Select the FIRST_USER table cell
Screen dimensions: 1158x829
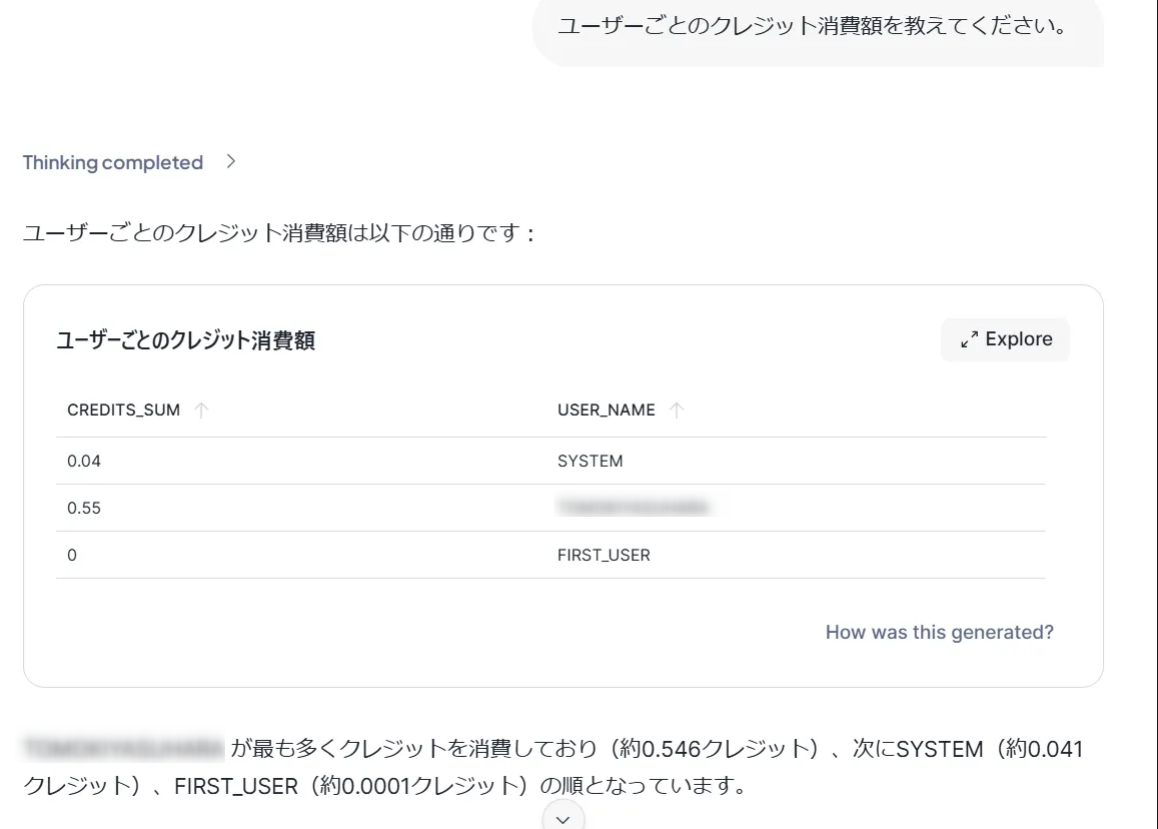[603, 554]
